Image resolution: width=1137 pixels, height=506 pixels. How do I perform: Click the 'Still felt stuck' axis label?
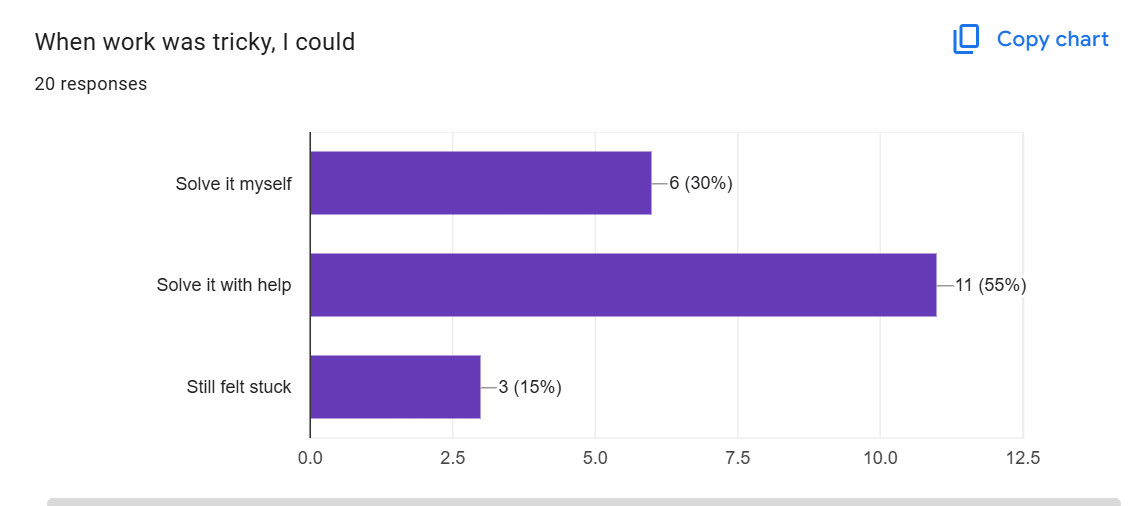point(239,387)
